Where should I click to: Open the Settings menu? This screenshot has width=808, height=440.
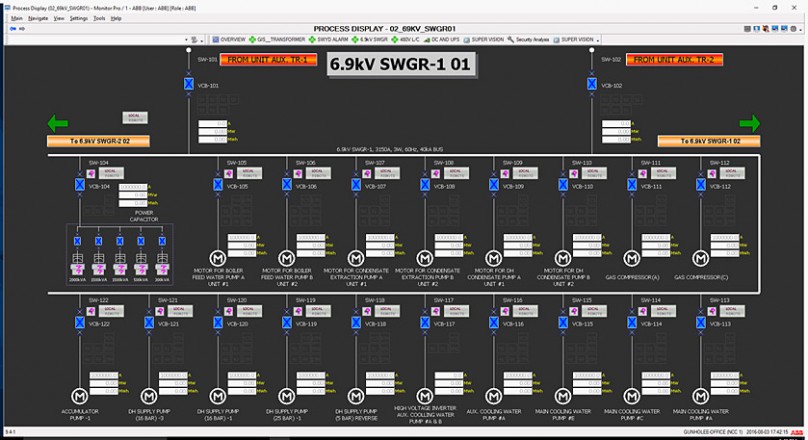(x=79, y=19)
